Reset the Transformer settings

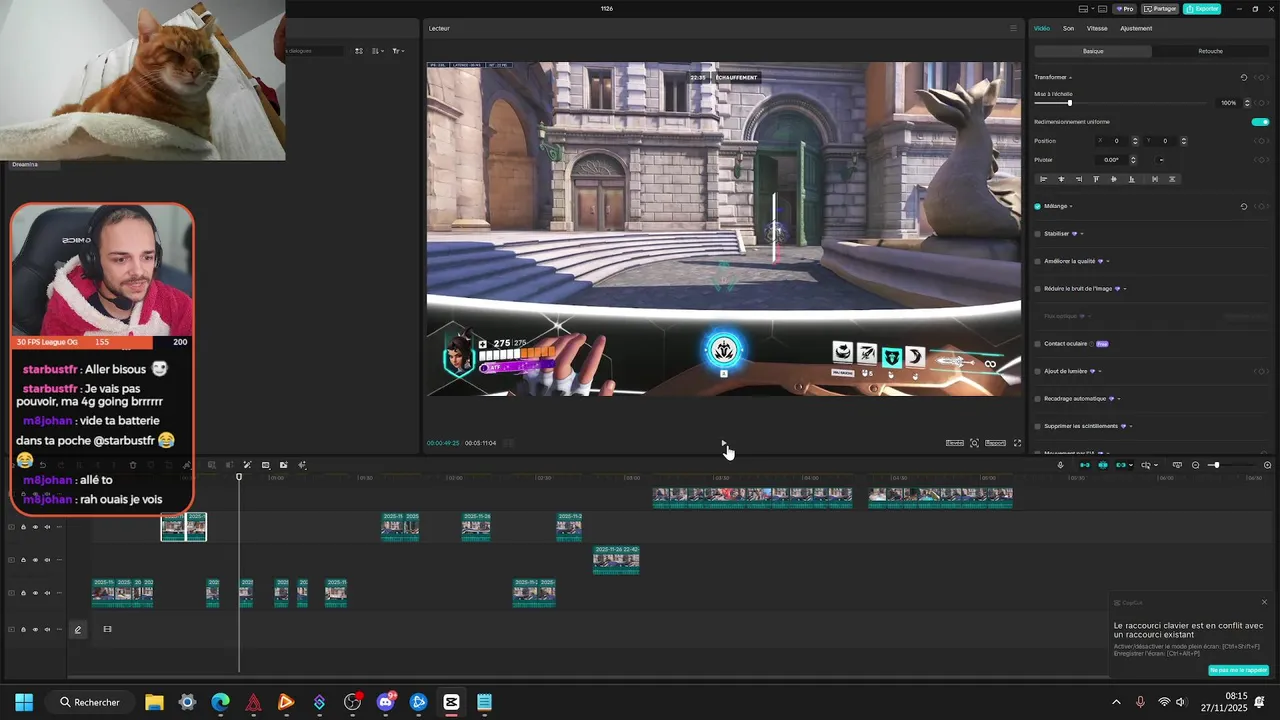[1244, 77]
